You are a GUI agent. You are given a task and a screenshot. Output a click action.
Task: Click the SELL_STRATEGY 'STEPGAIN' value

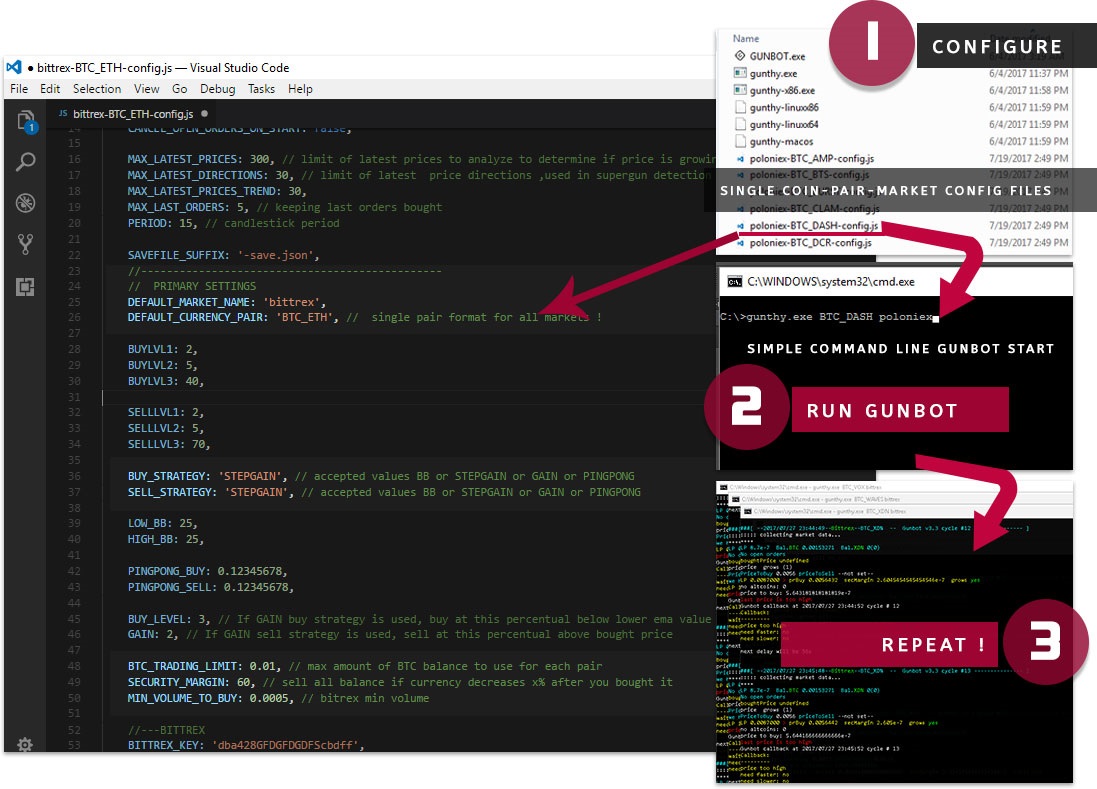(x=258, y=492)
